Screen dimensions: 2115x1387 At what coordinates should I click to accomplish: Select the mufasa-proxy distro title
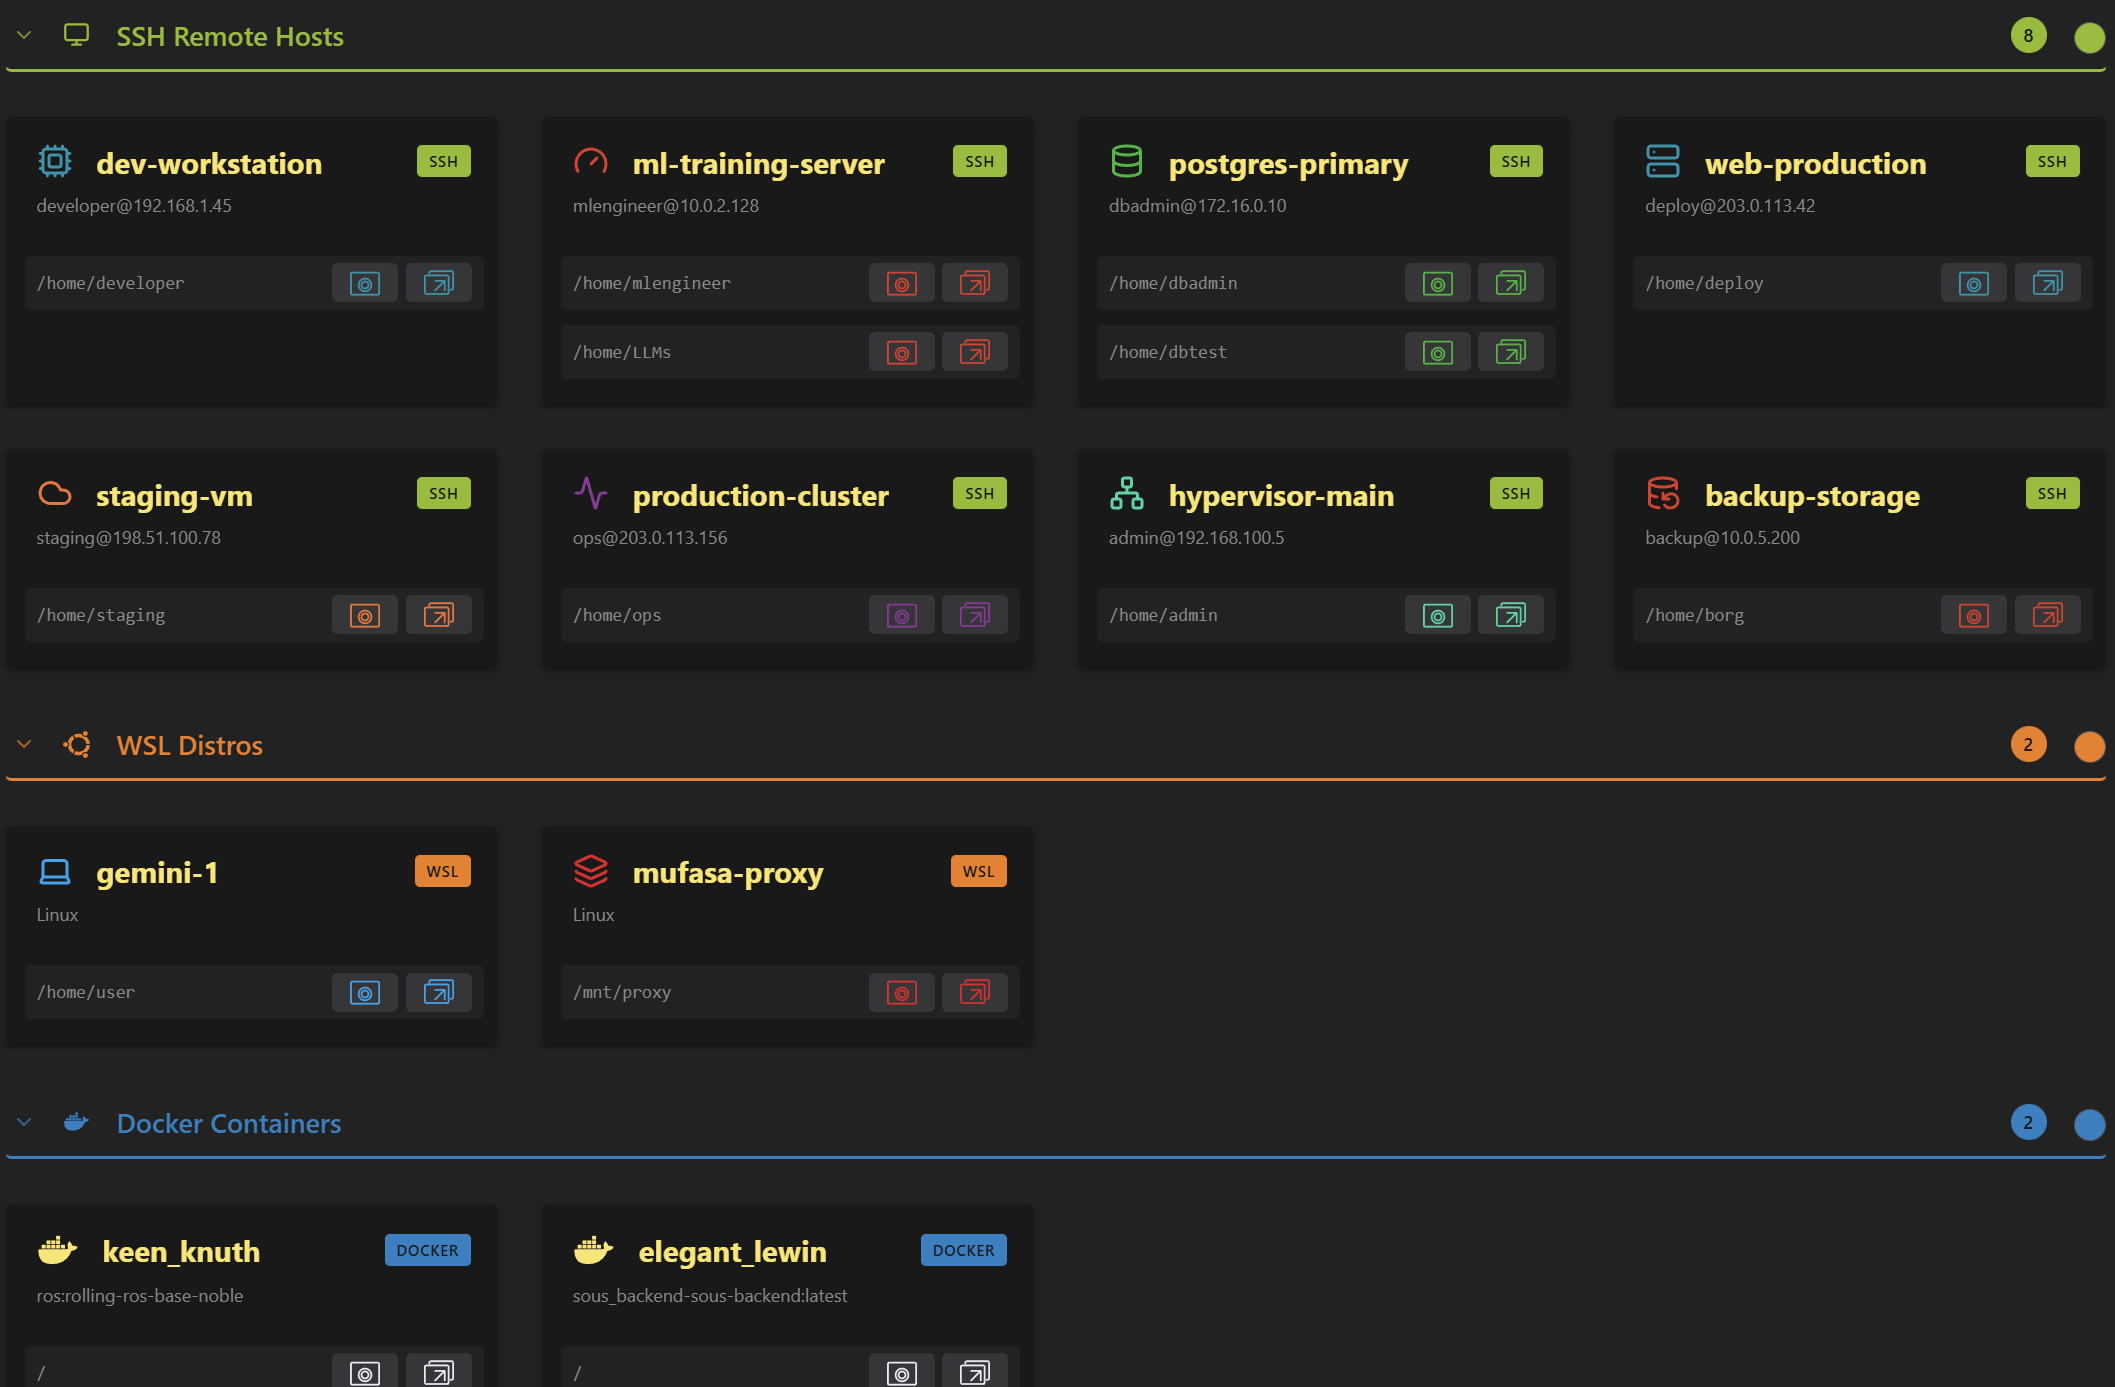[728, 873]
